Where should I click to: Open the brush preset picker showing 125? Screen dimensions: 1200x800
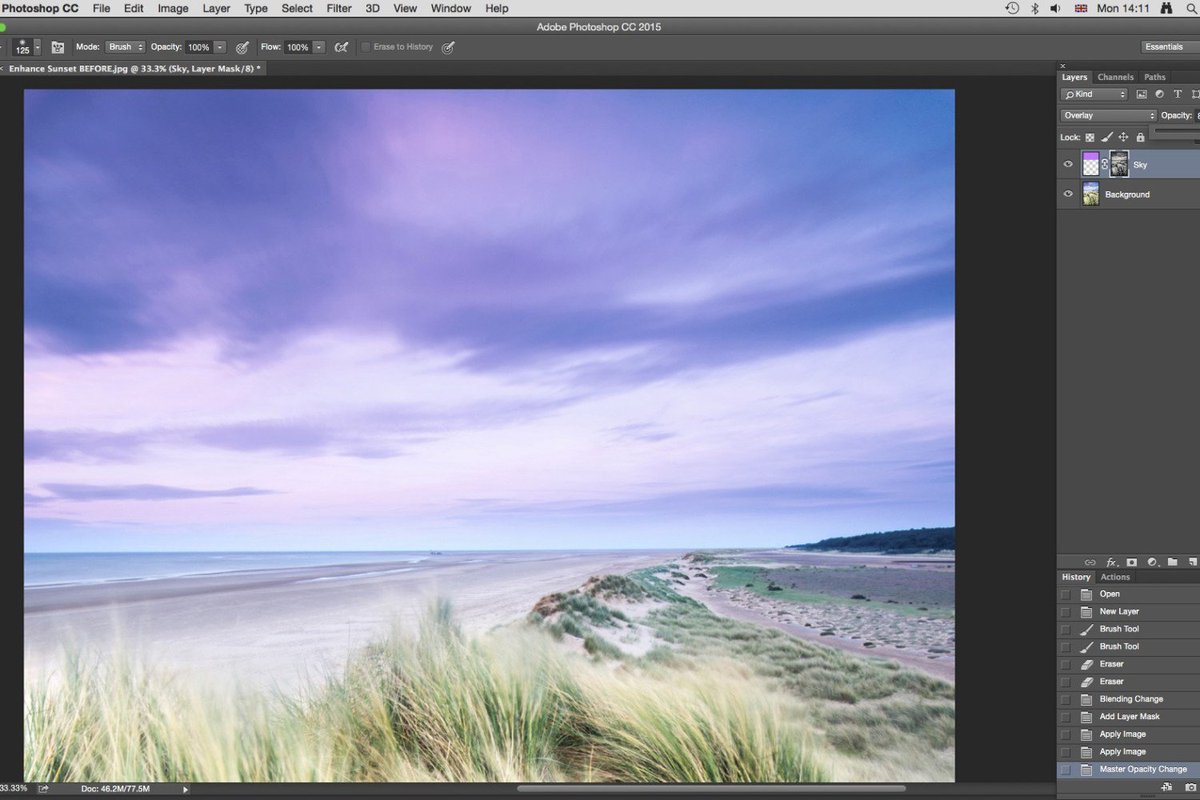pyautogui.click(x=27, y=47)
